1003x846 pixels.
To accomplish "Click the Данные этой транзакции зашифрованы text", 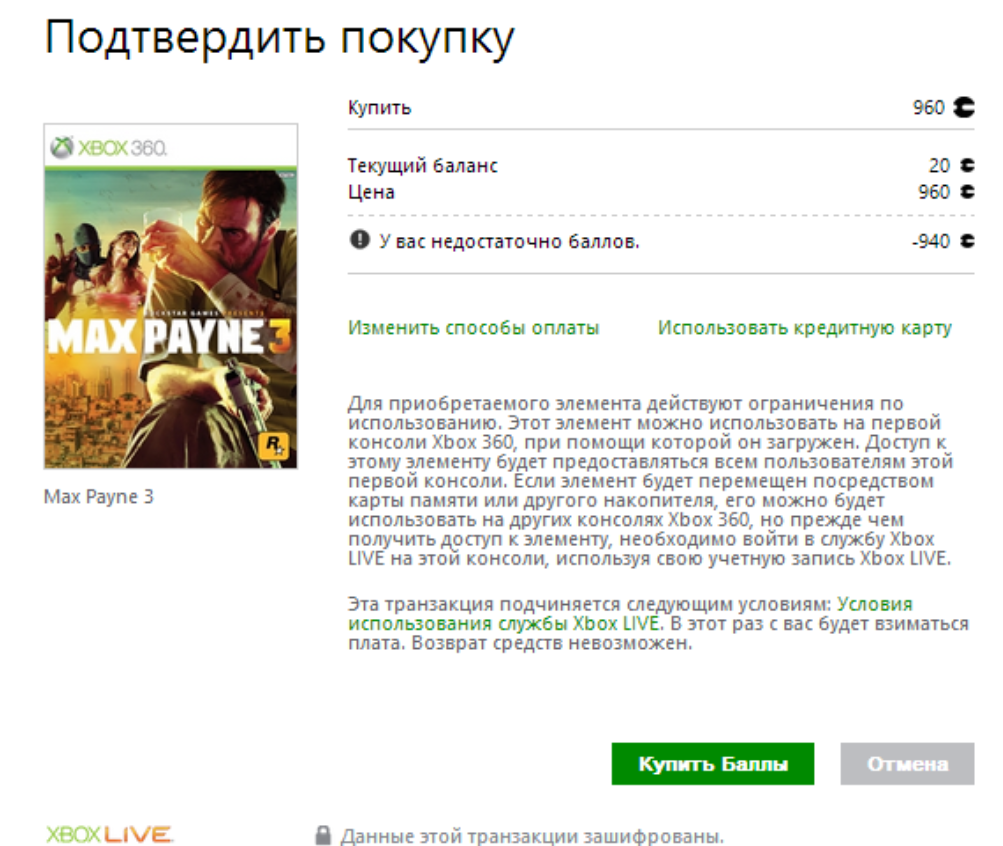I will tap(532, 836).
